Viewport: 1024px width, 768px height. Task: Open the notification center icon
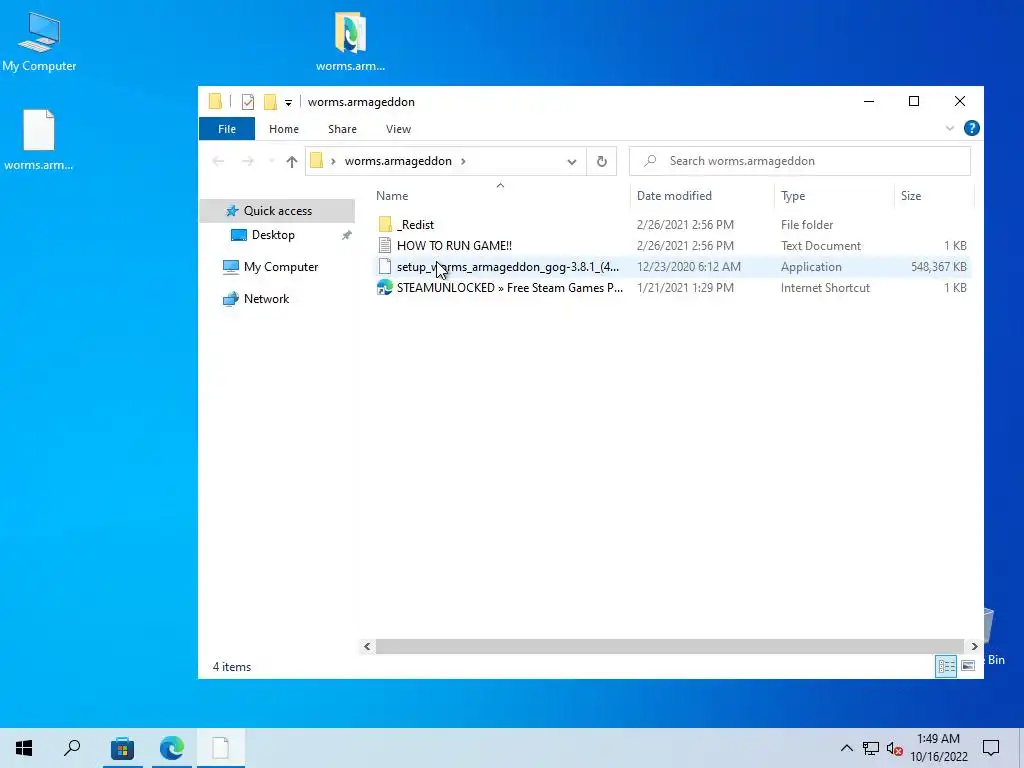click(x=991, y=748)
